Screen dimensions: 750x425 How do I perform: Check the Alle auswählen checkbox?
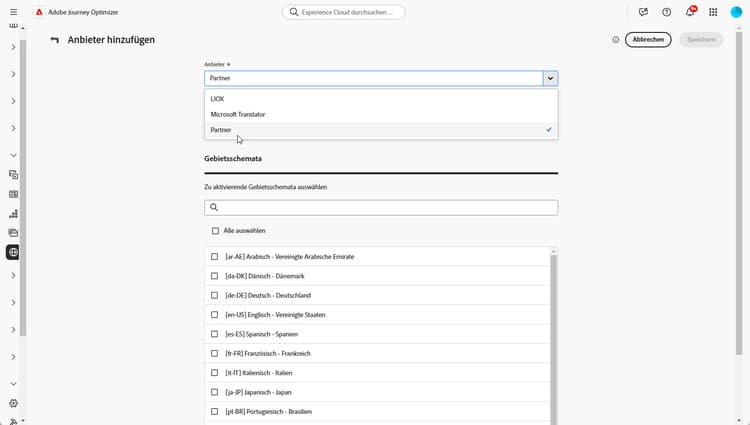tap(215, 231)
